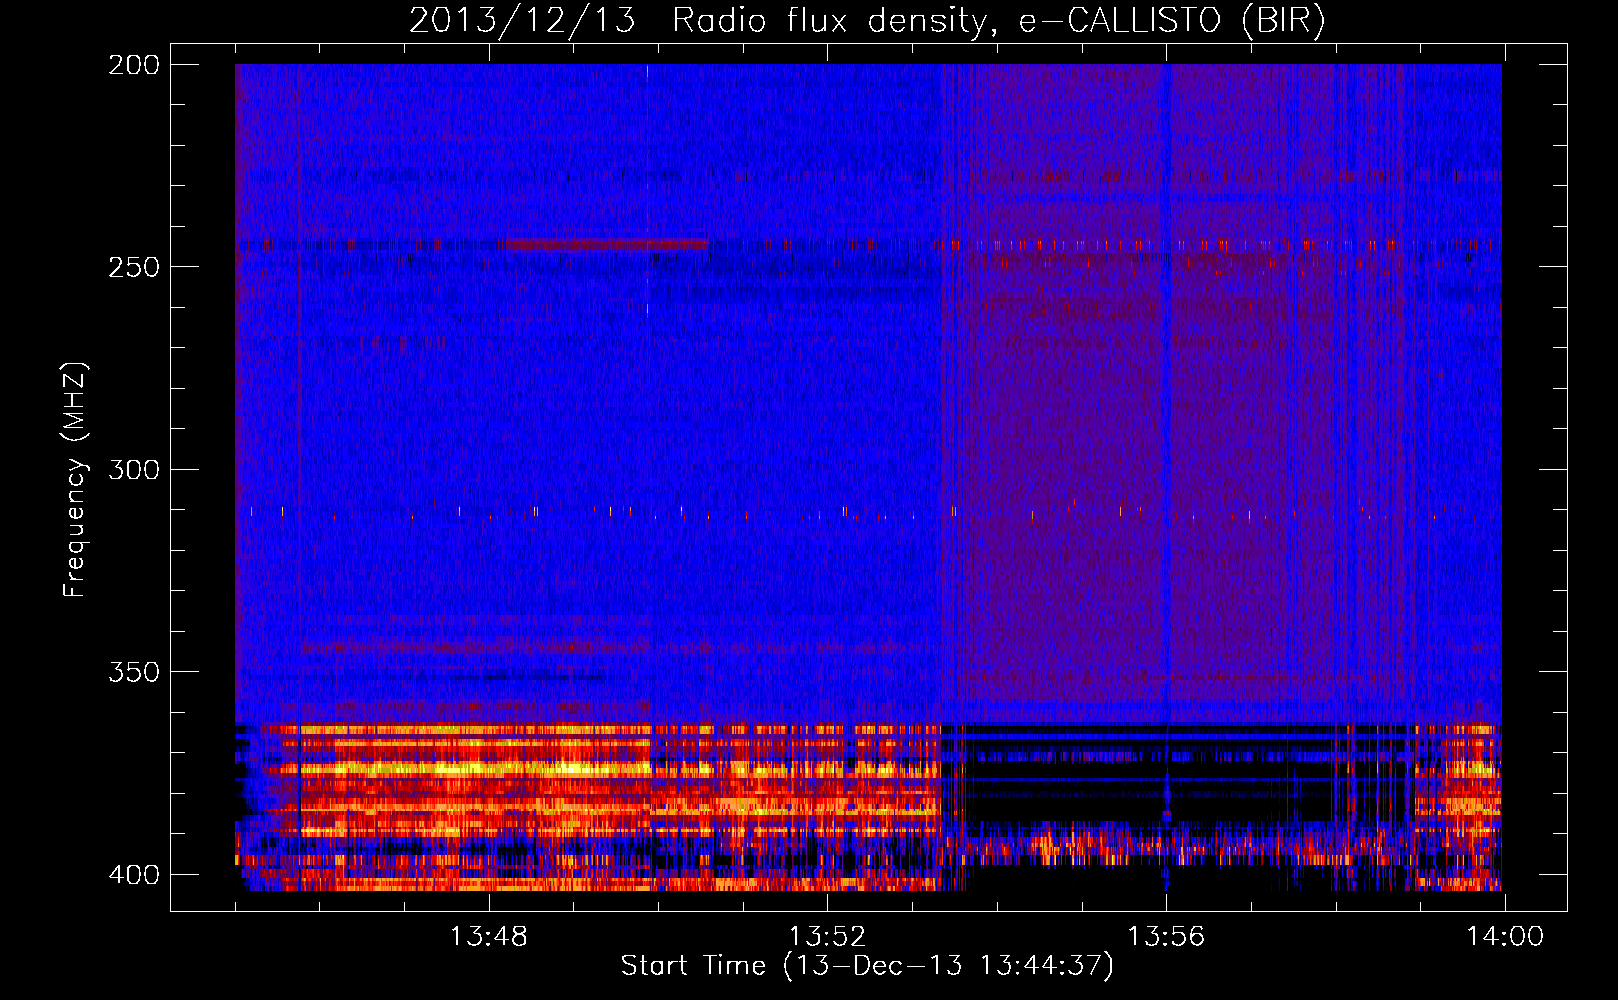The image size is (1618, 1000).
Task: Click the 250 frequency tick label
Action: click(x=133, y=267)
